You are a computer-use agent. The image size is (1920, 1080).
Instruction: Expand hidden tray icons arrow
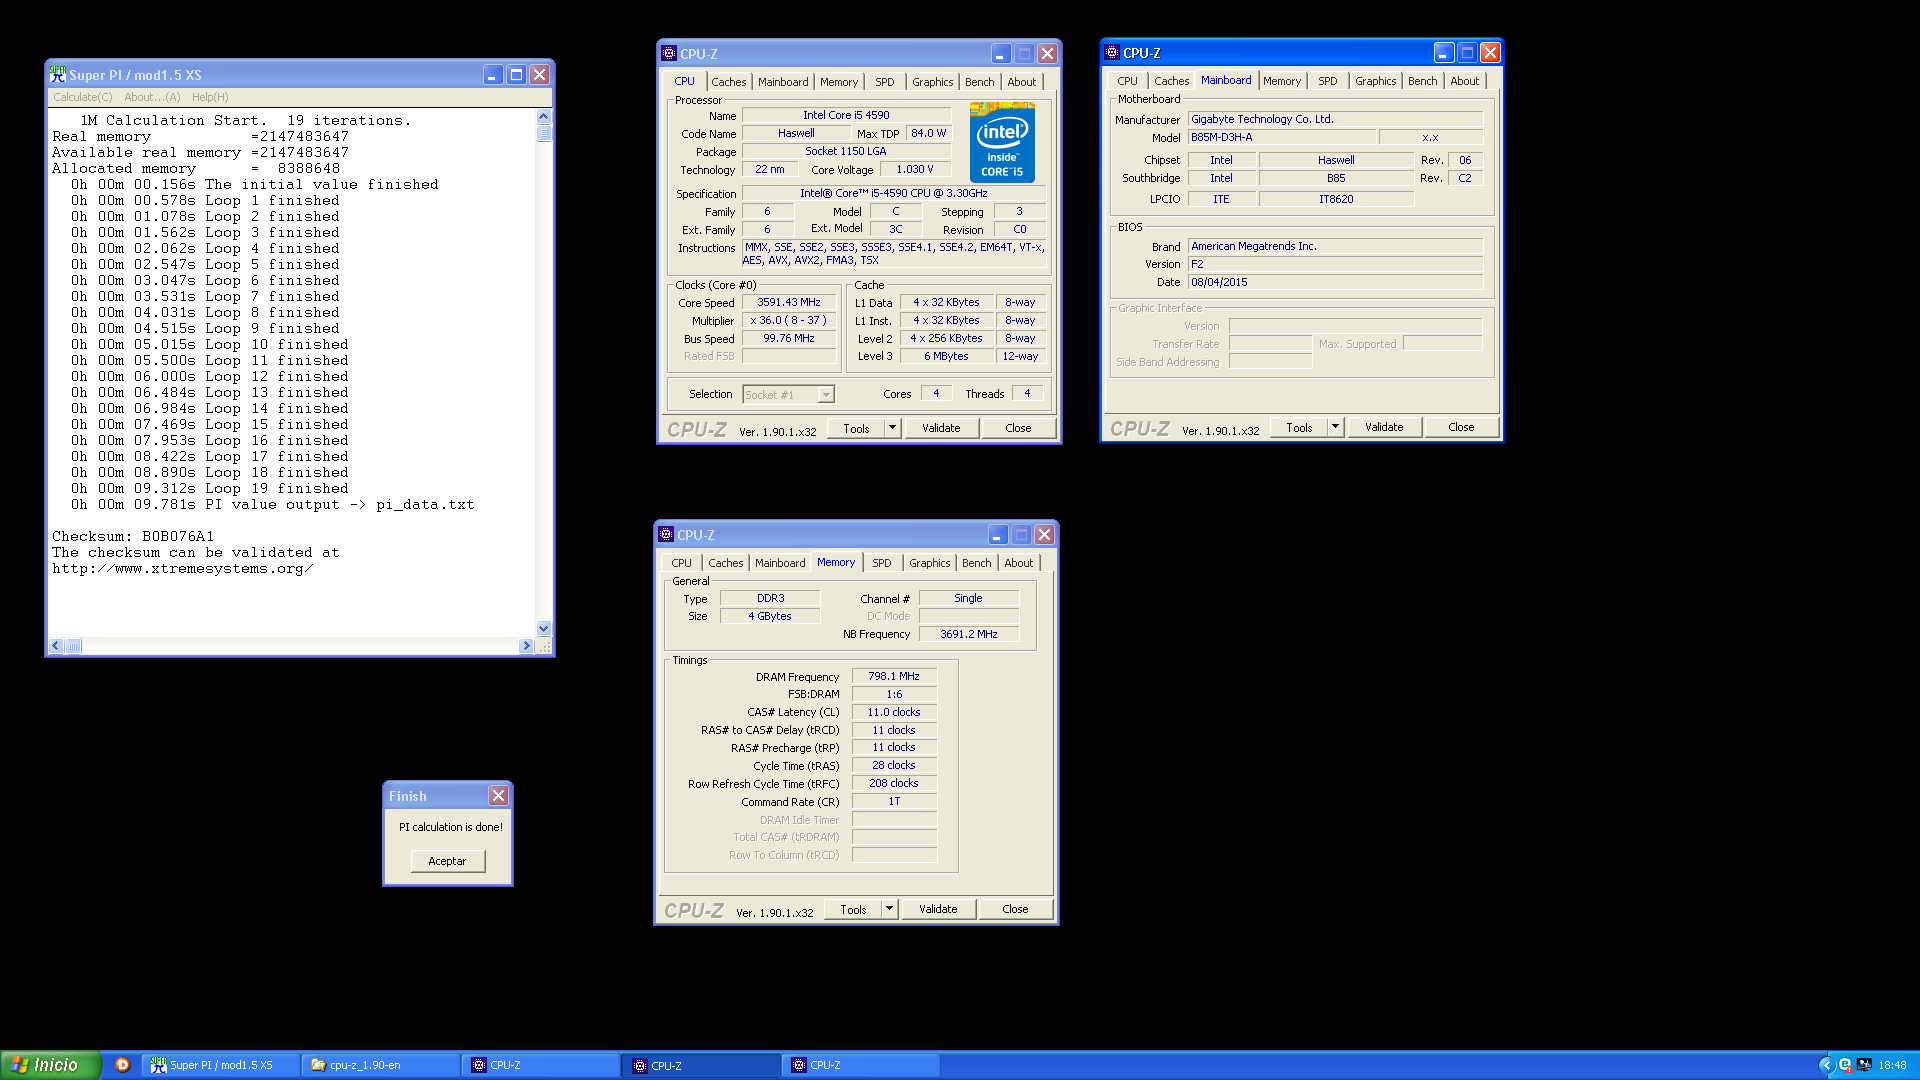[x=1826, y=1065]
